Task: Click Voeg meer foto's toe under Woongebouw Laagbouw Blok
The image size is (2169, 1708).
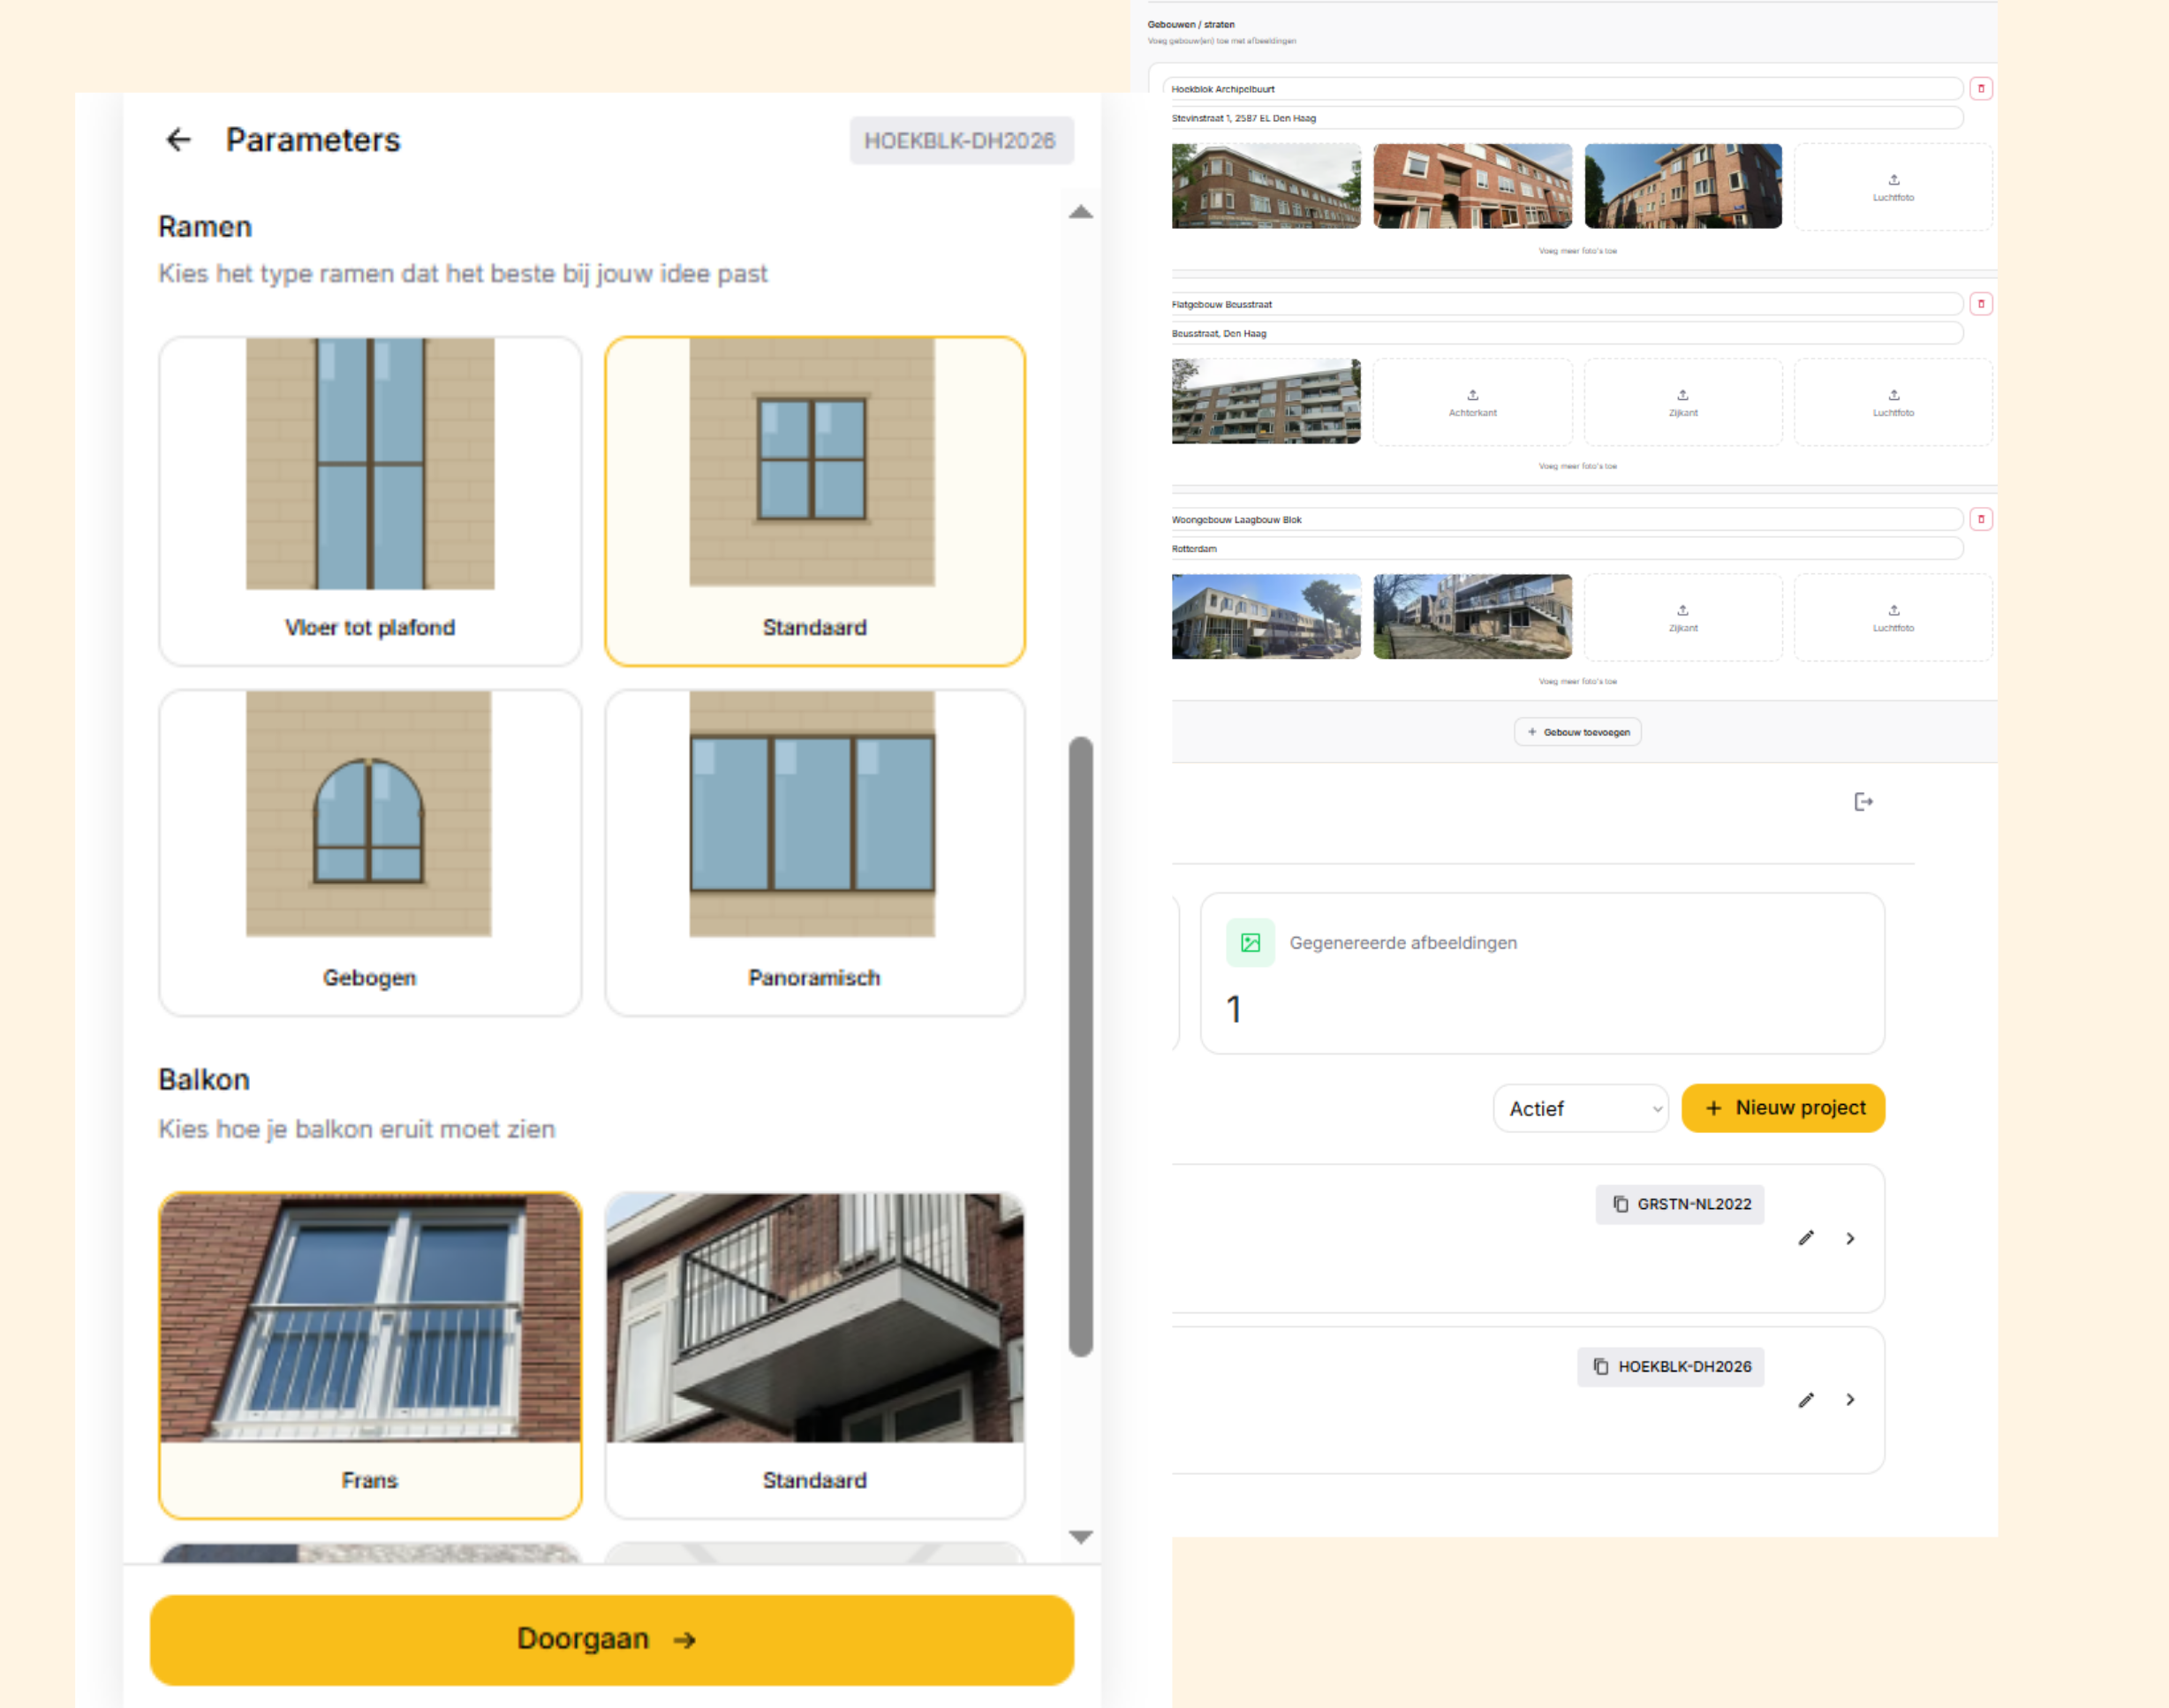Action: coord(1577,681)
